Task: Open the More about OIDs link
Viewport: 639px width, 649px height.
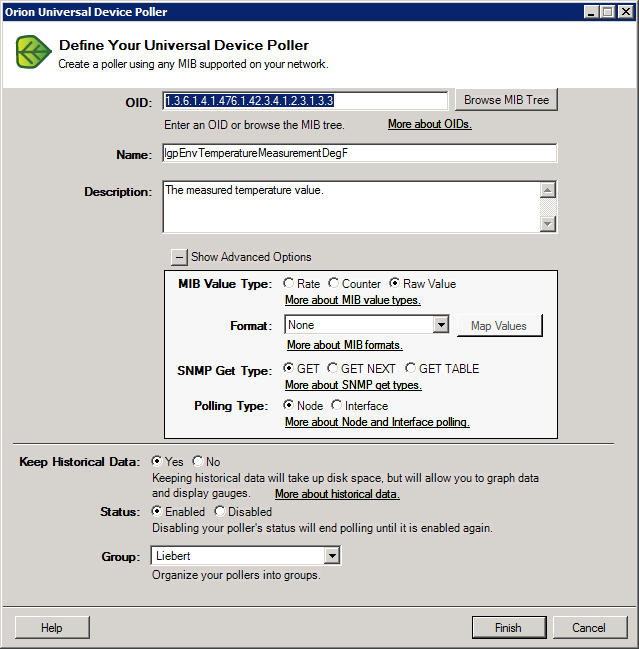Action: pyautogui.click(x=430, y=124)
